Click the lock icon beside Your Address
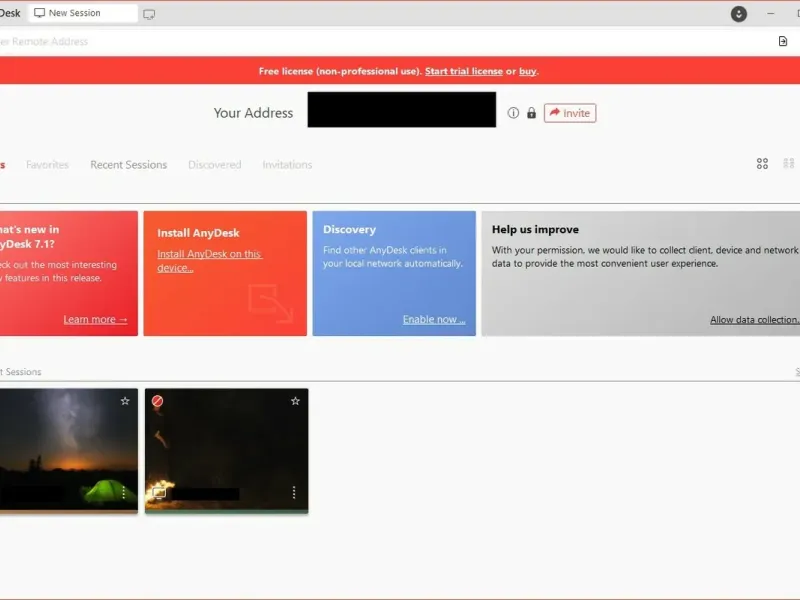 [531, 113]
